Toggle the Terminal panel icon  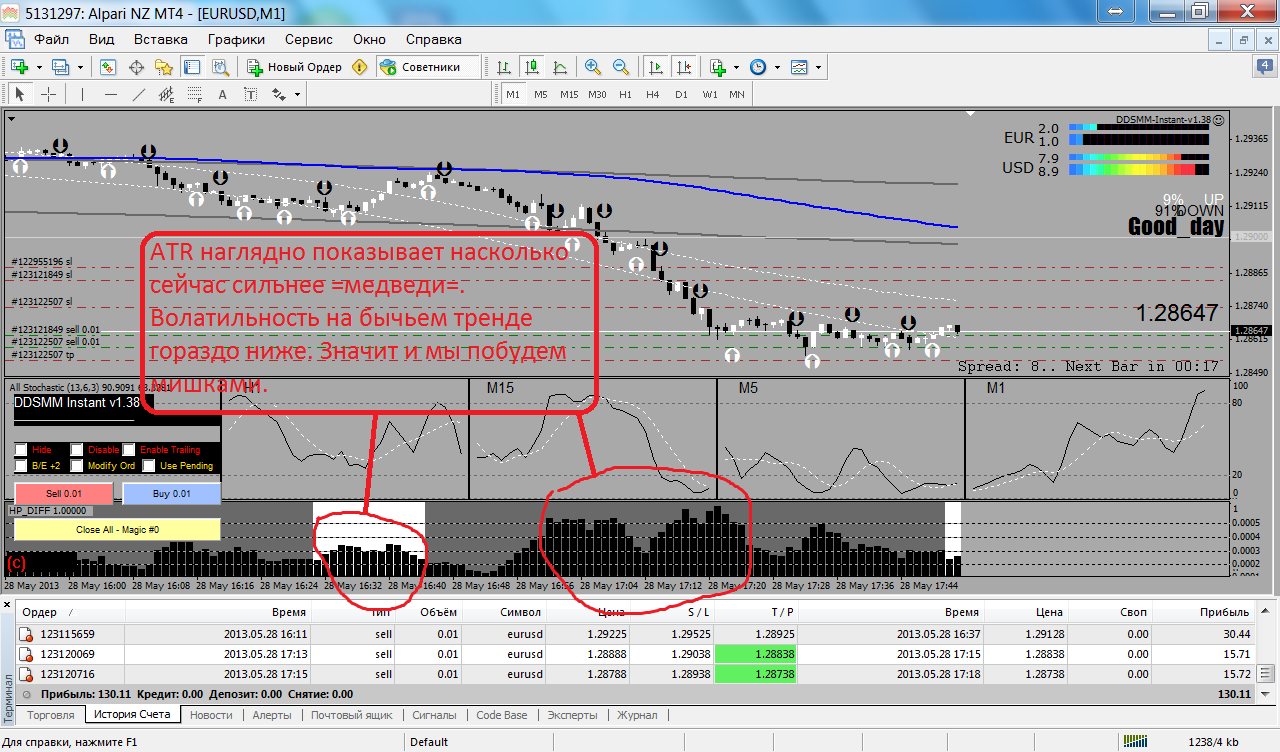tap(192, 67)
